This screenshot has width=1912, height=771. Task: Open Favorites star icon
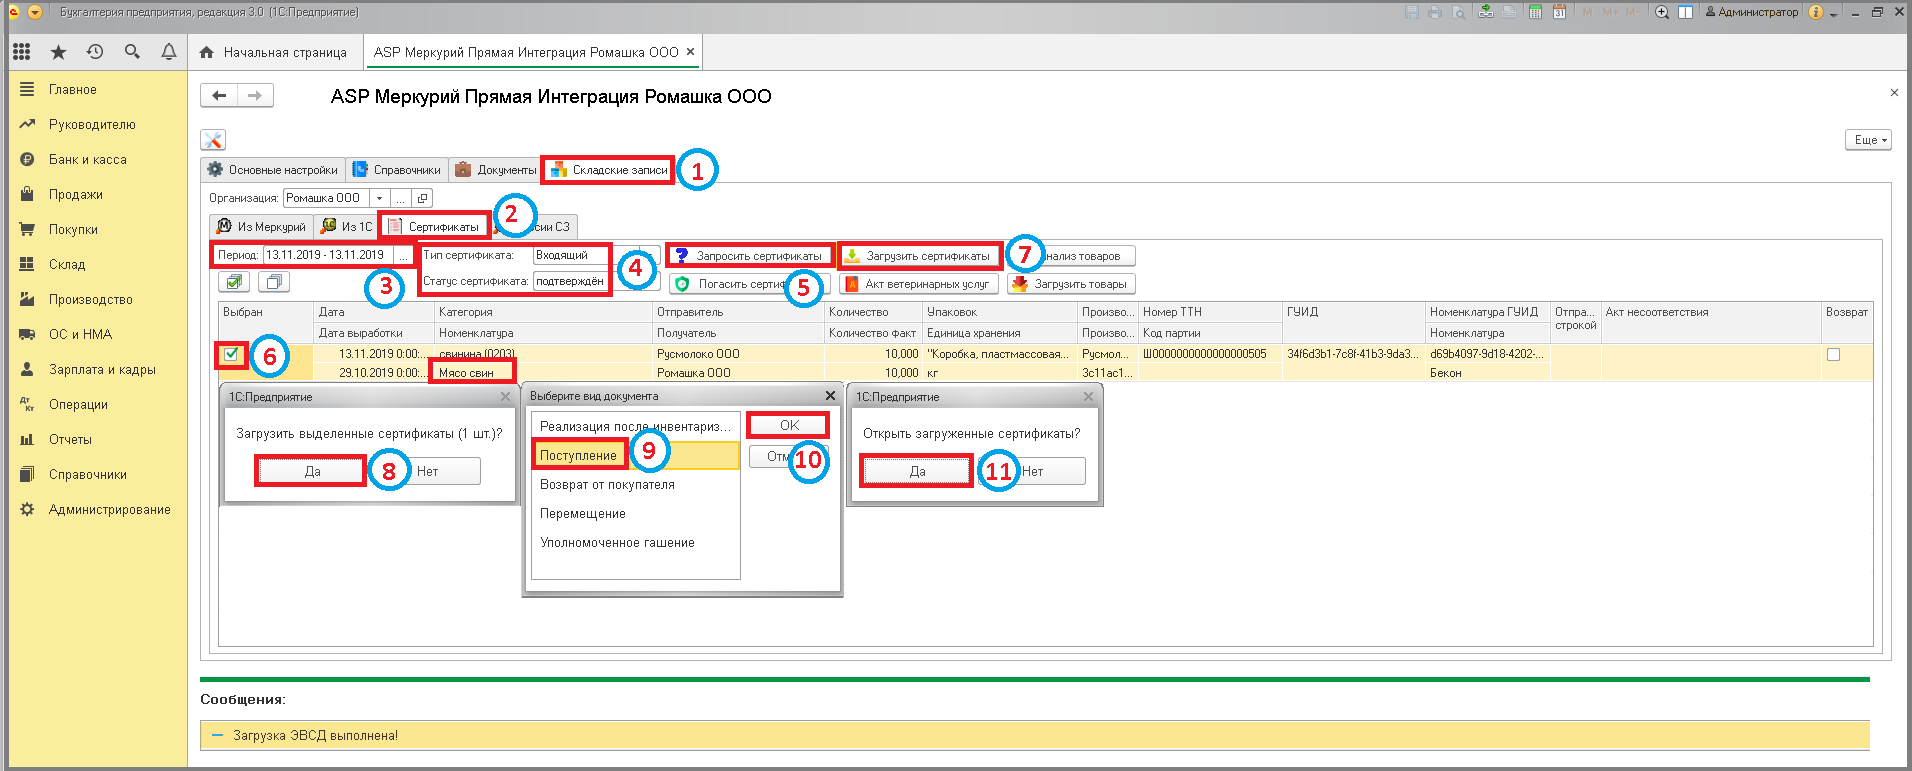pos(58,52)
